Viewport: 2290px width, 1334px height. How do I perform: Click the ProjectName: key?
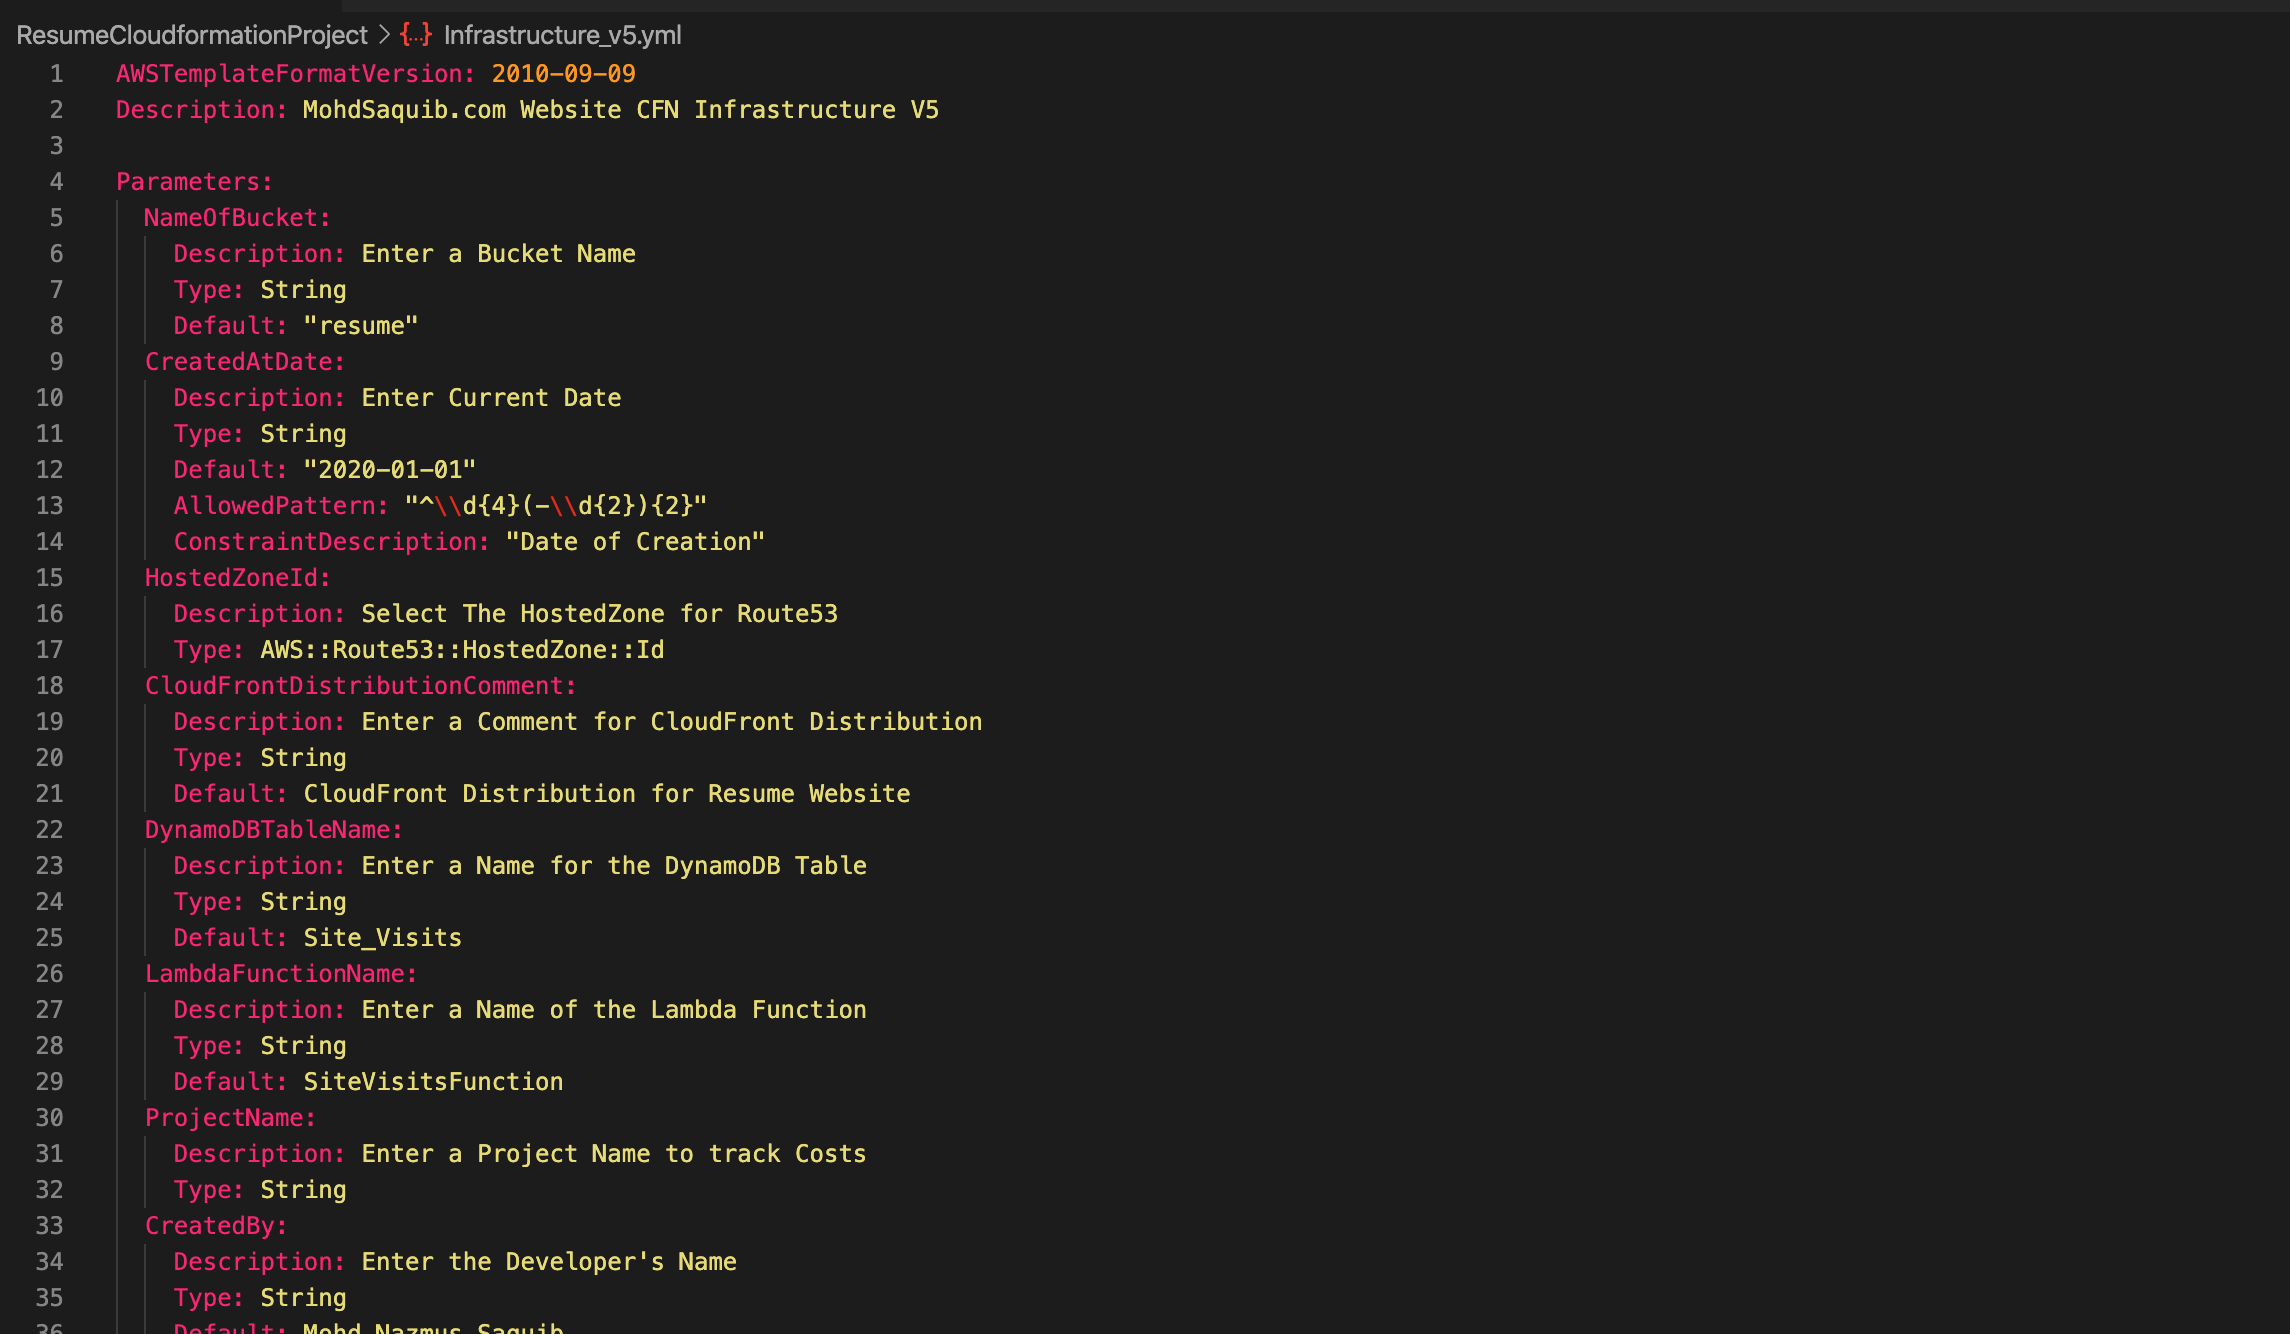(x=230, y=1118)
